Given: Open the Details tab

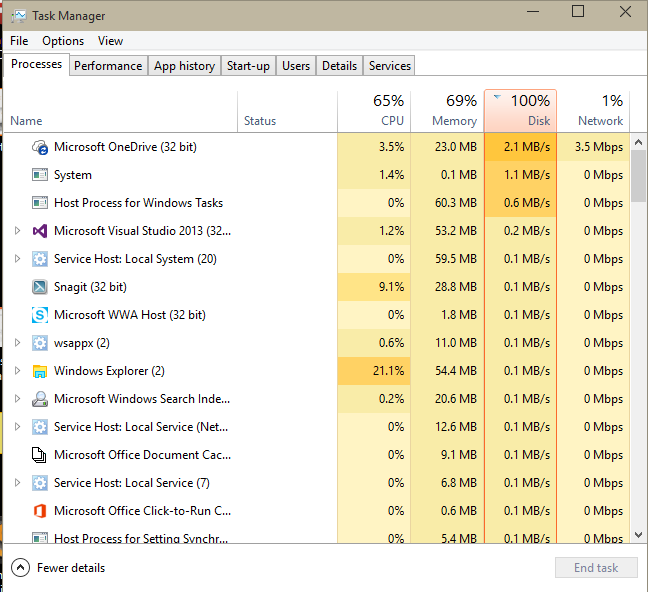Looking at the screenshot, I should pos(339,66).
